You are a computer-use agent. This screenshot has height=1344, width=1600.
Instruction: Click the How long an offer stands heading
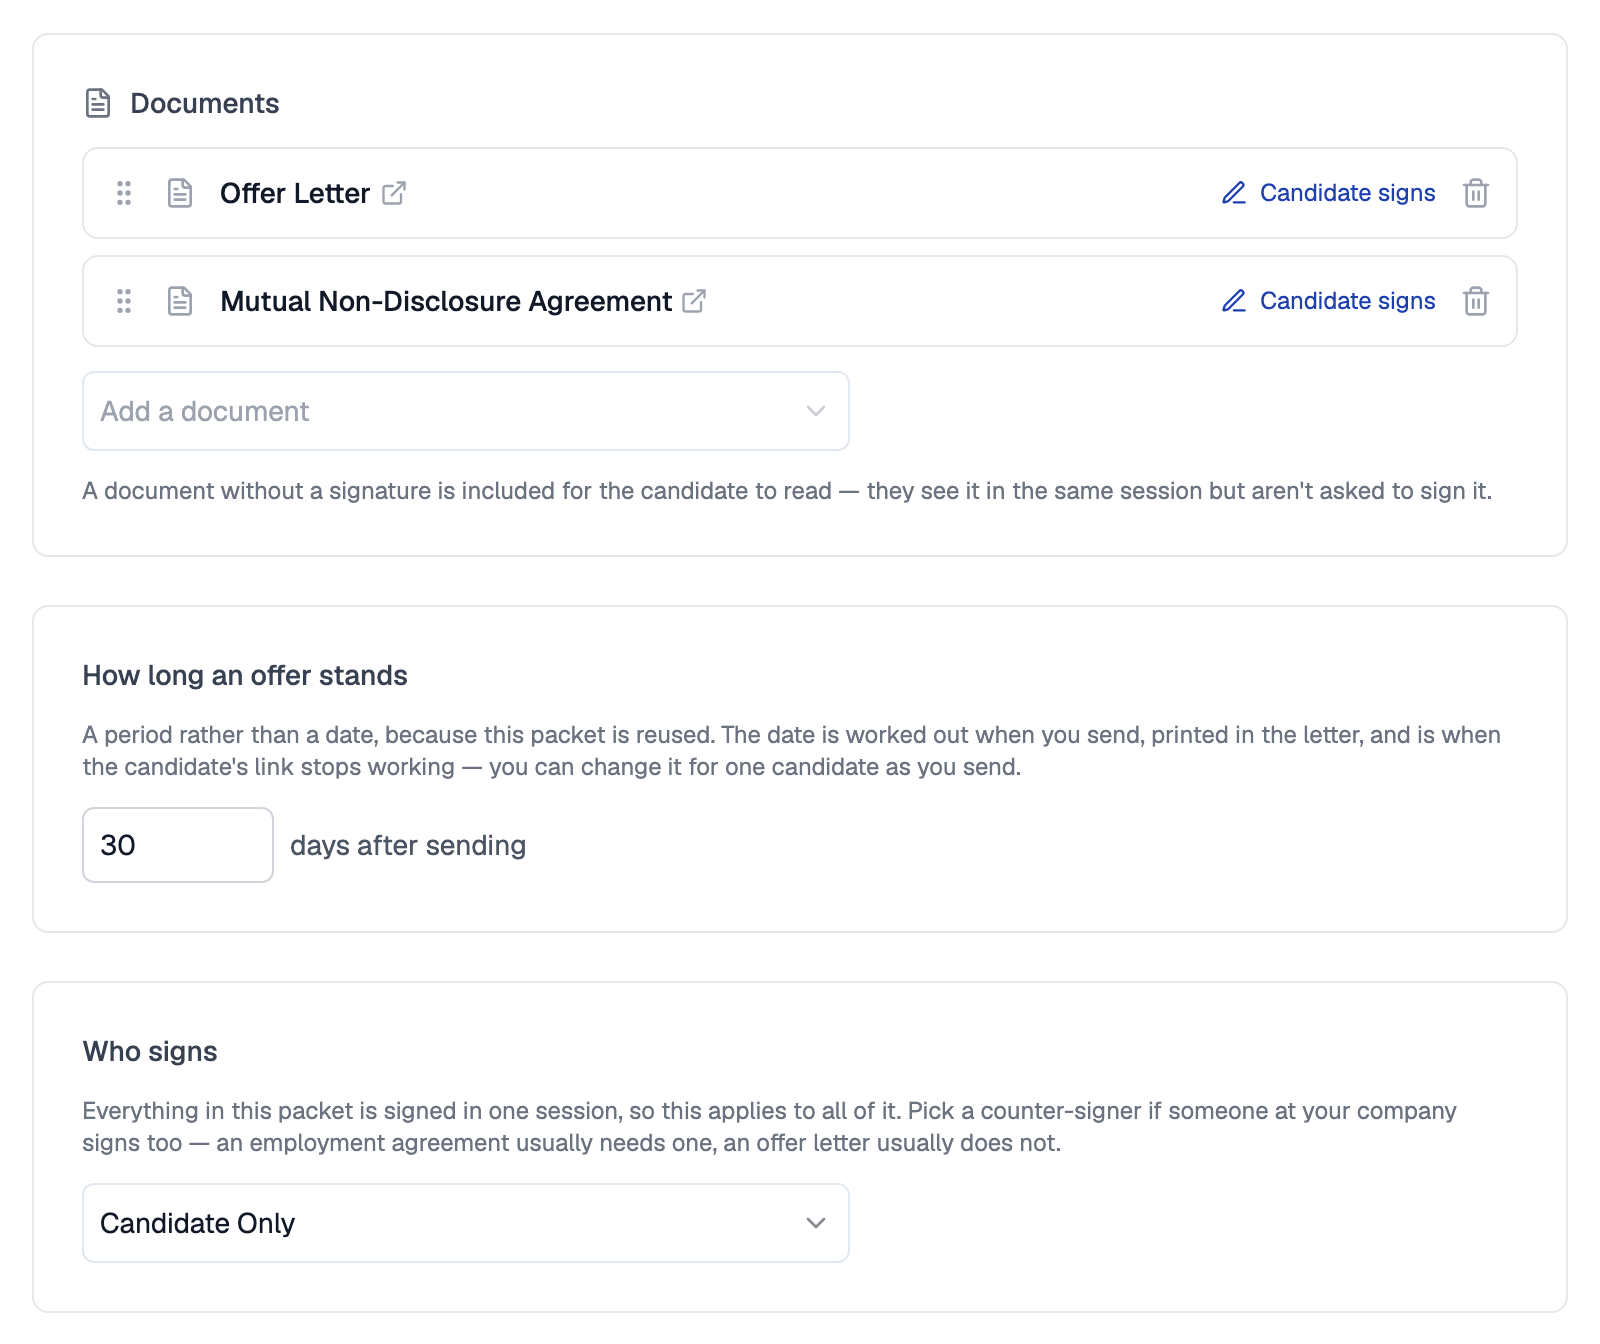[245, 675]
